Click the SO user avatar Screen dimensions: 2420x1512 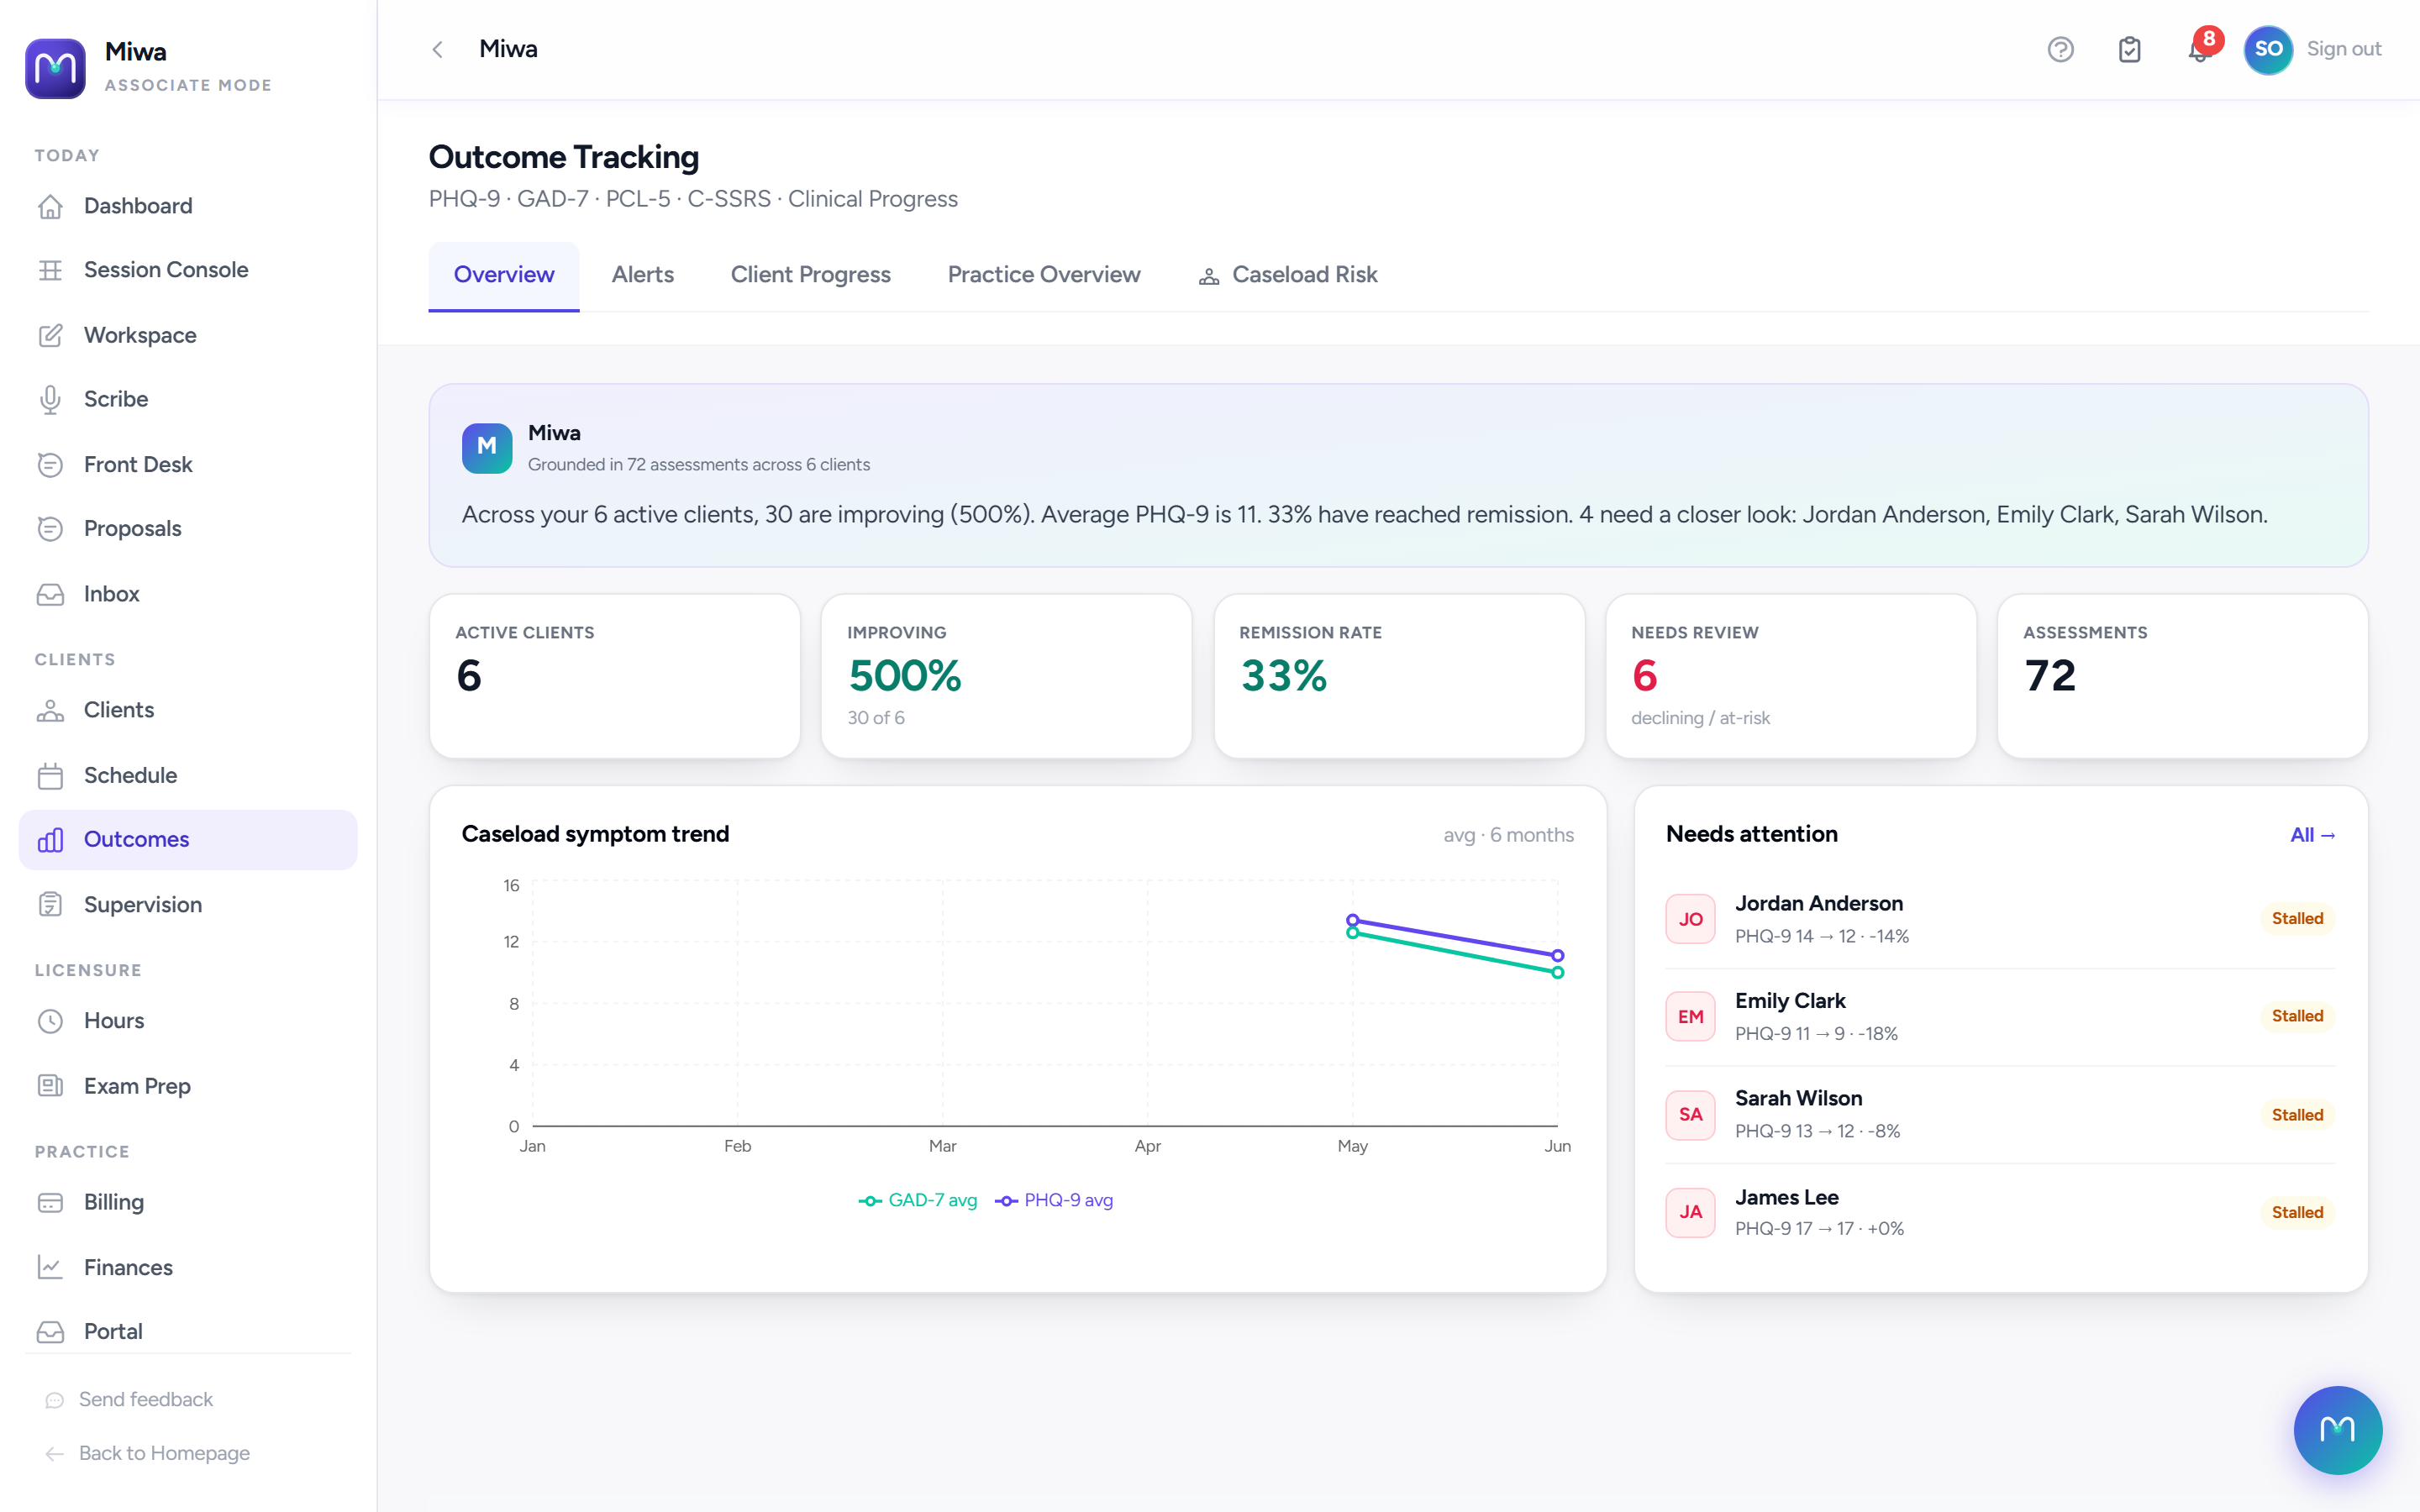(x=2268, y=49)
